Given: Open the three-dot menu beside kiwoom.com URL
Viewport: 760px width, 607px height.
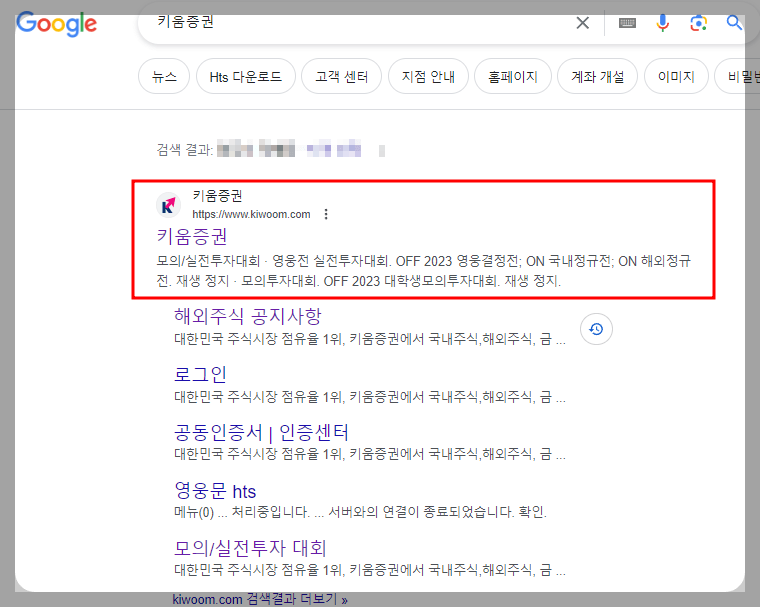Looking at the screenshot, I should [326, 214].
